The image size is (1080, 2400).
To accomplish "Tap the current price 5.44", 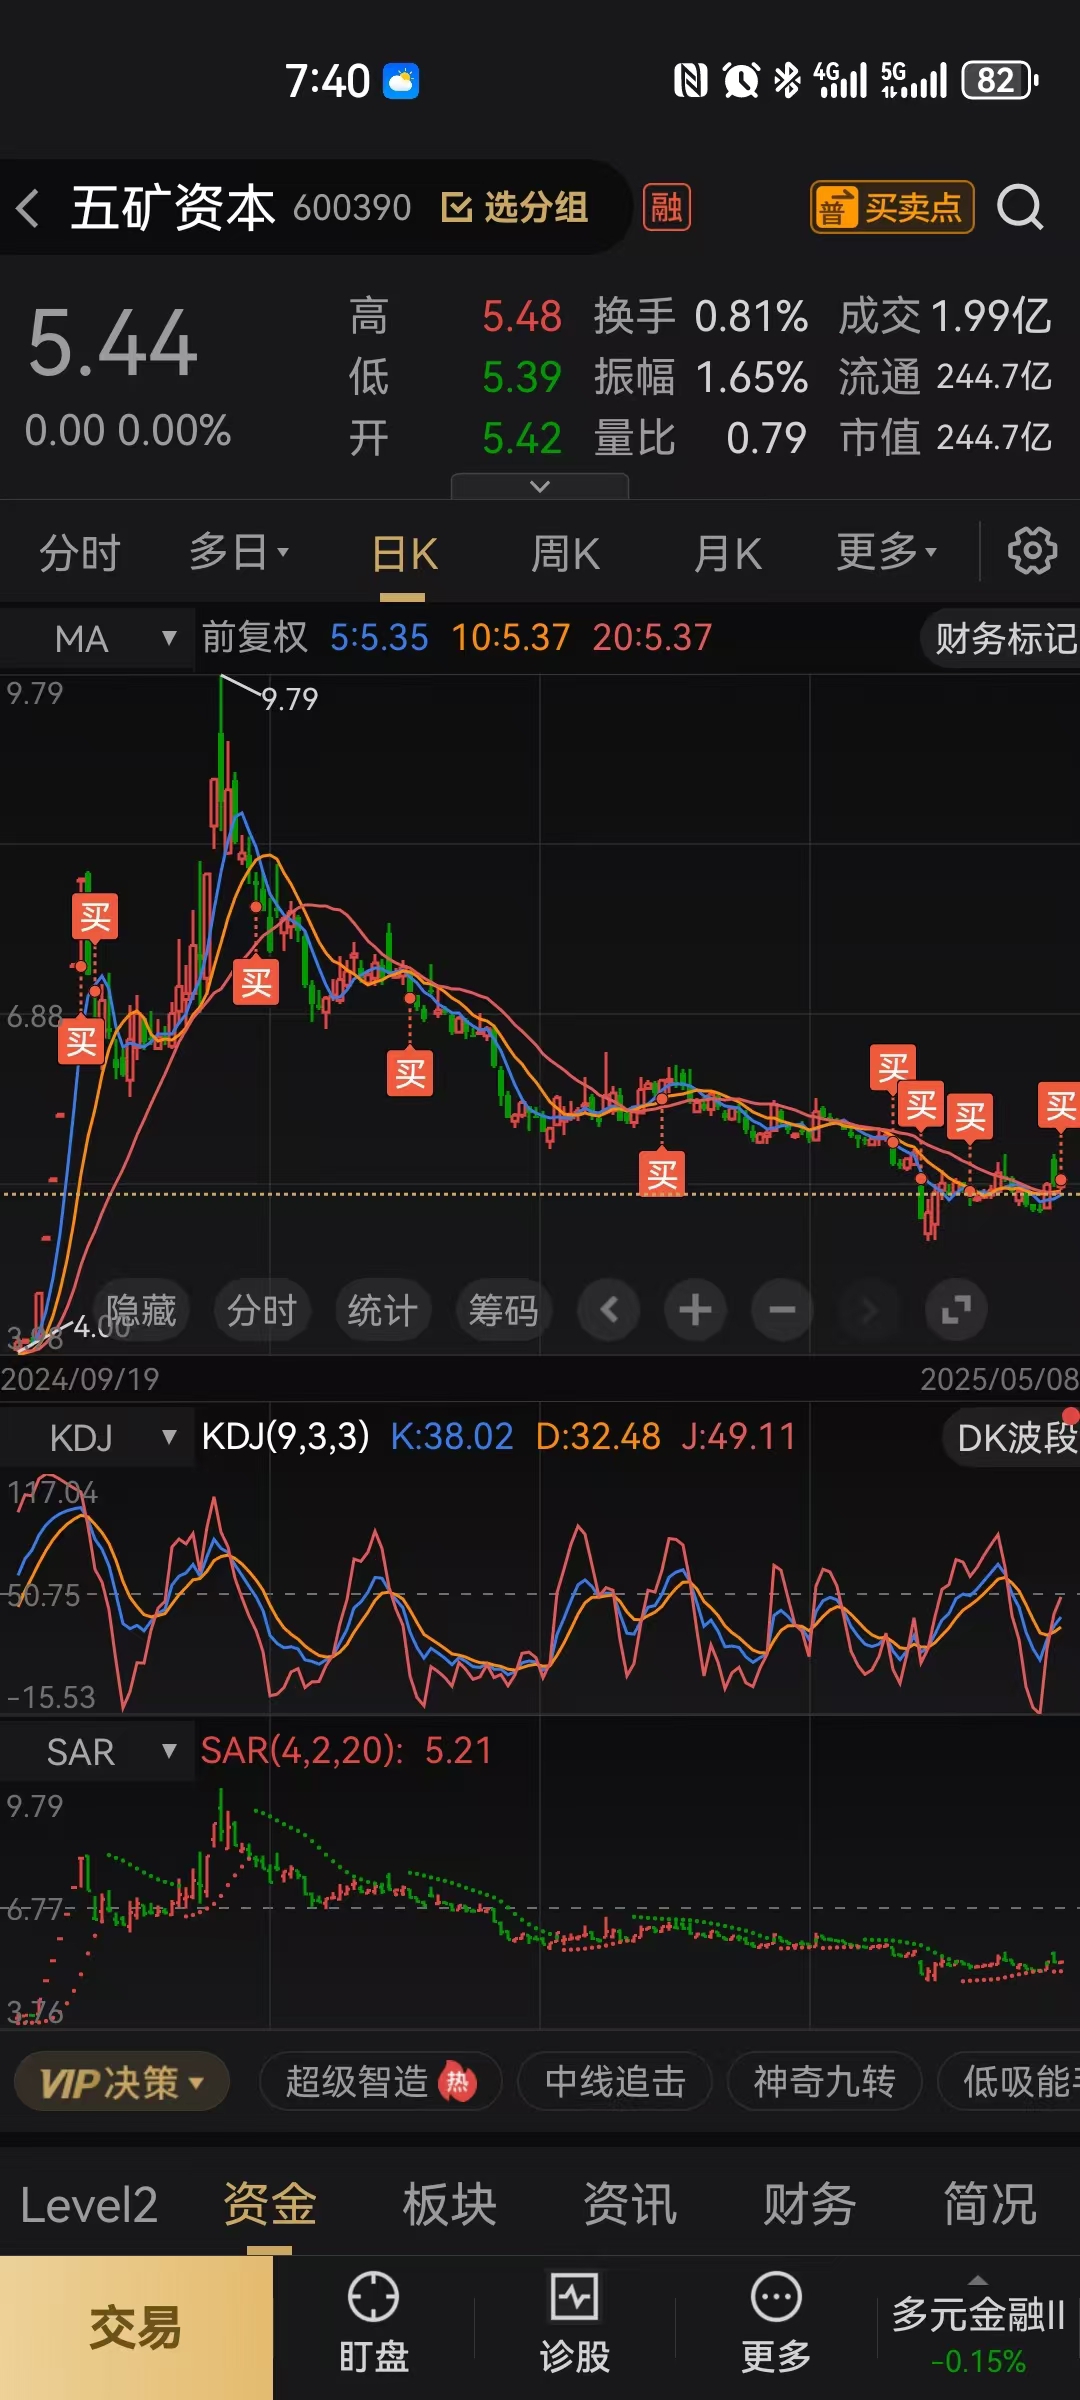I will pos(113,344).
